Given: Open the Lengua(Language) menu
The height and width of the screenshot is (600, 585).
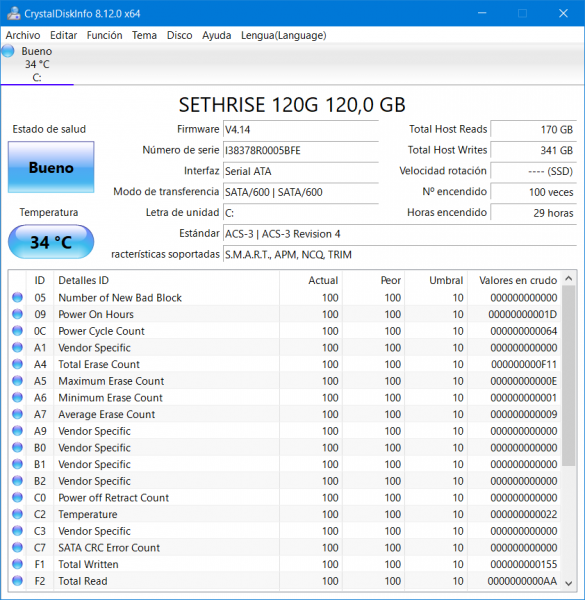Looking at the screenshot, I should pos(284,35).
